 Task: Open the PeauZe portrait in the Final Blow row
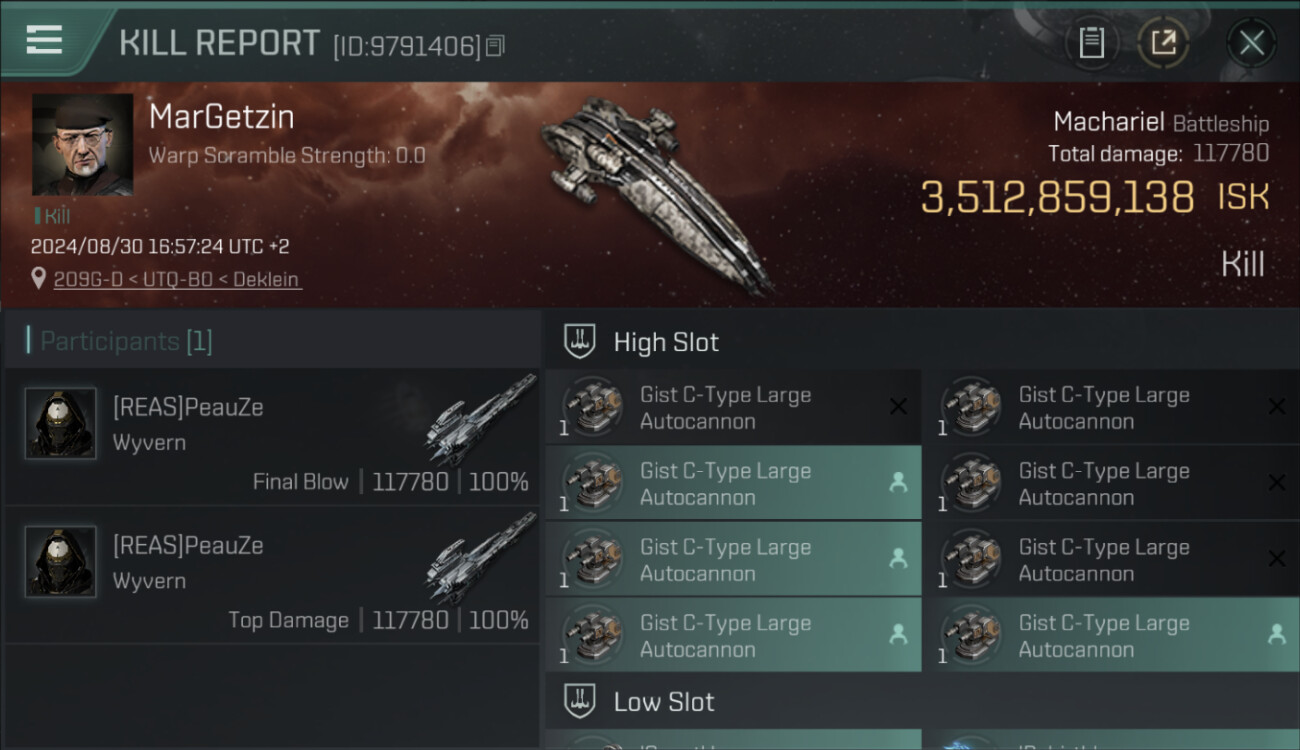[61, 424]
